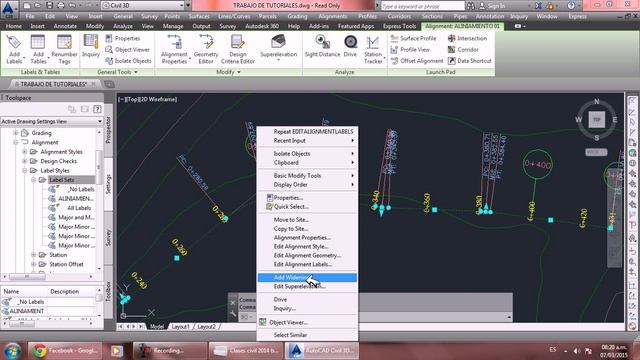
Task: Choose Edit Alignment Geometry from context menu
Action: point(307,256)
